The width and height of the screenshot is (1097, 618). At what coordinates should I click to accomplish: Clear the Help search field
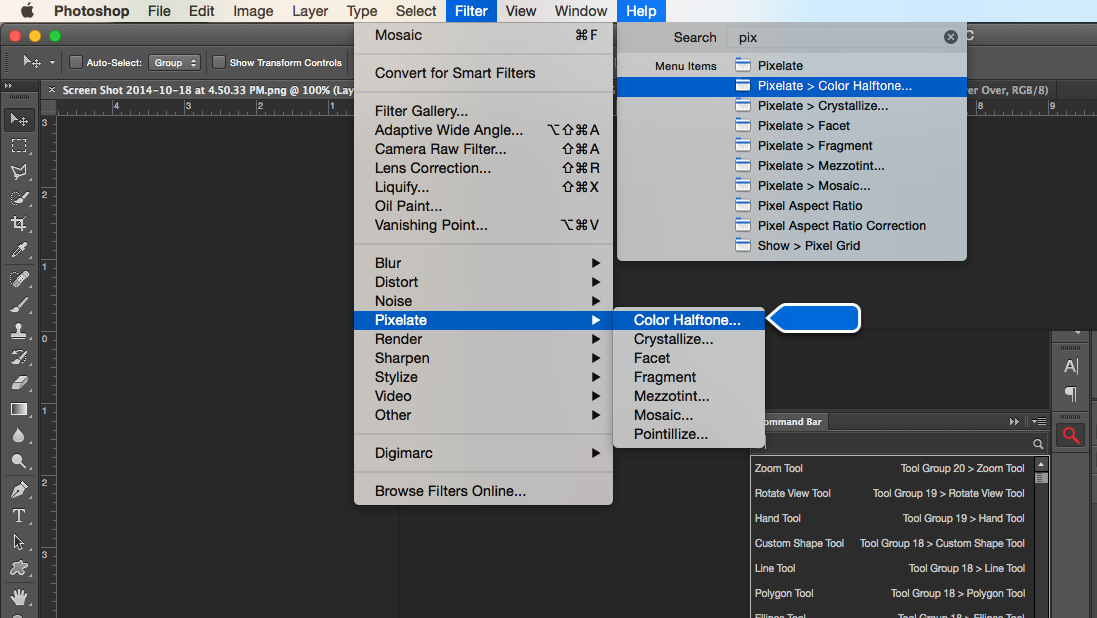coord(950,37)
